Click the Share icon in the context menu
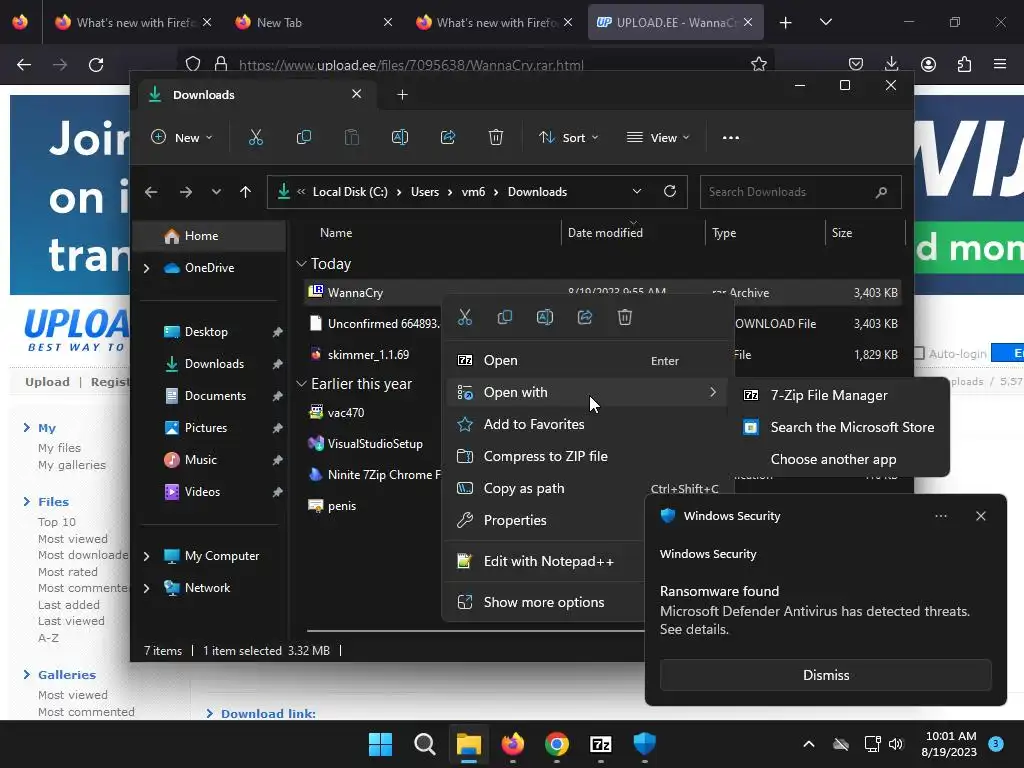The image size is (1024, 768). click(585, 317)
